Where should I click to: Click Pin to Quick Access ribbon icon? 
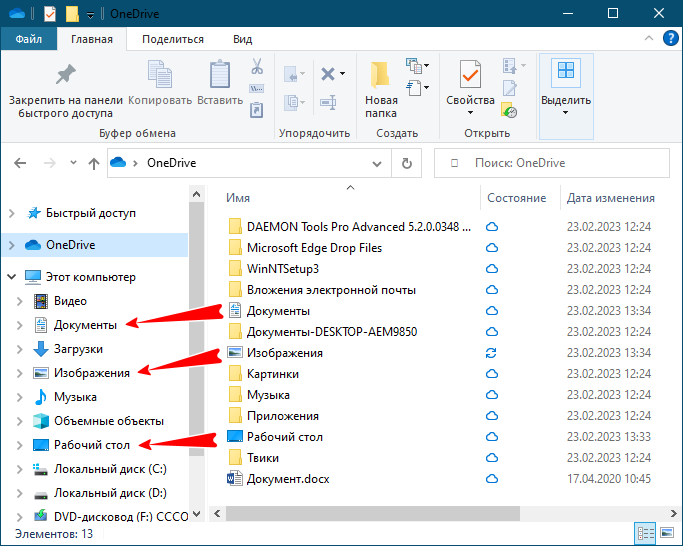coord(65,76)
